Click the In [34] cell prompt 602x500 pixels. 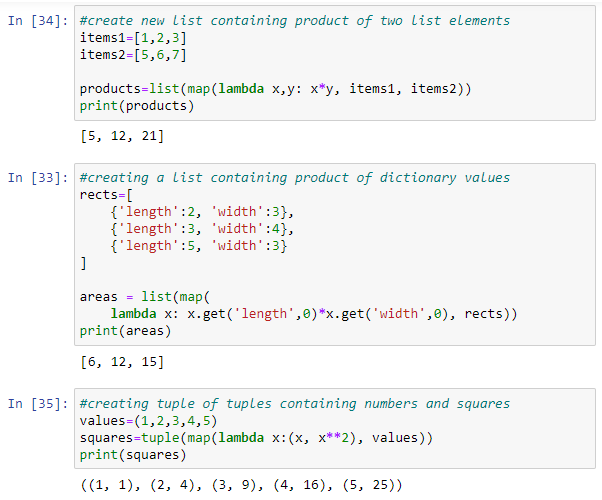click(x=38, y=20)
